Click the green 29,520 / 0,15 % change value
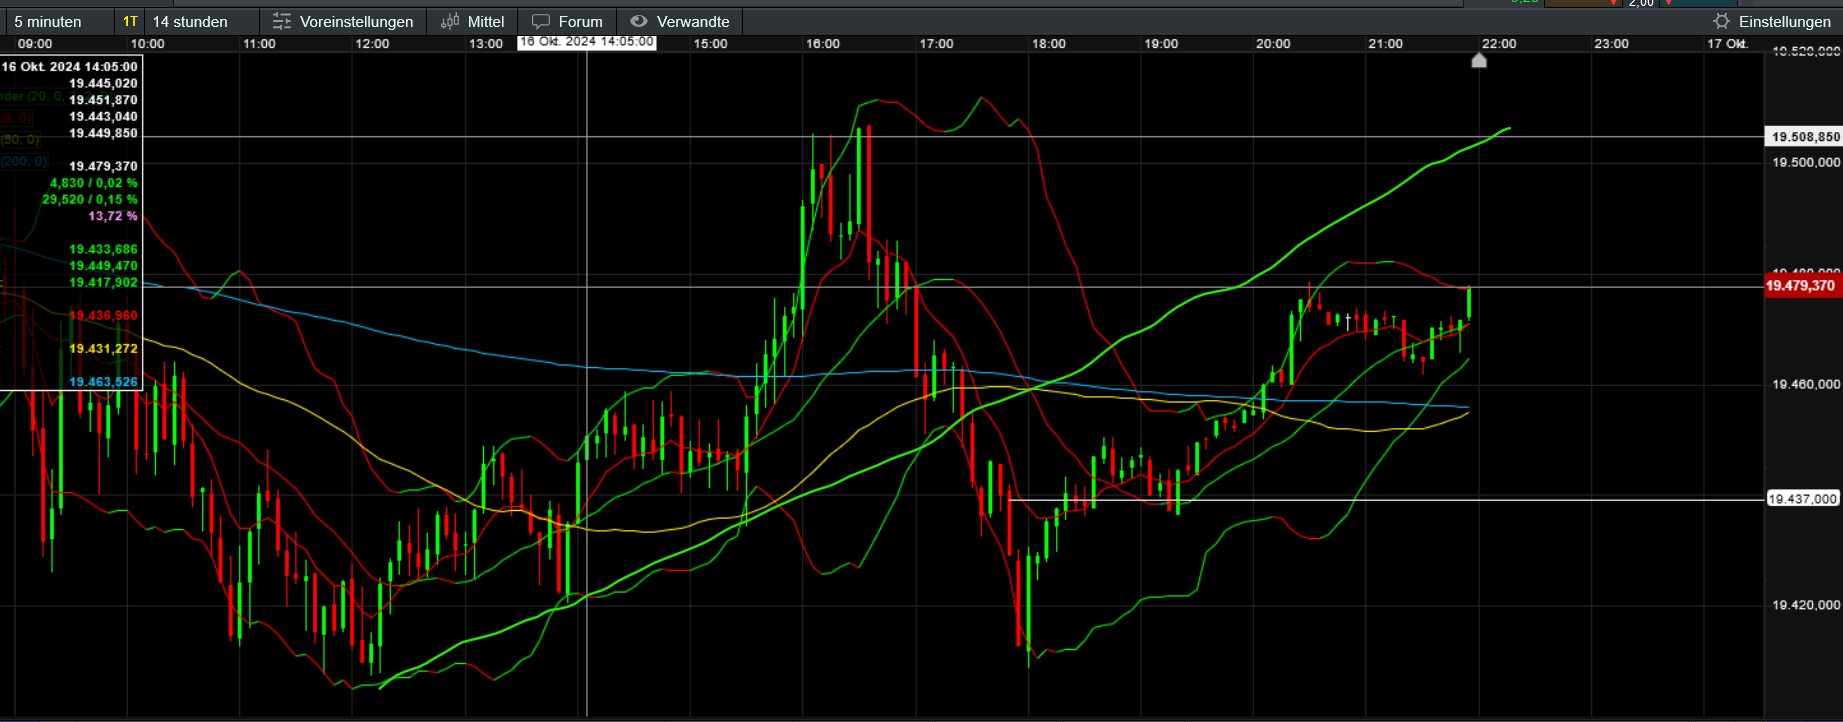 90,199
